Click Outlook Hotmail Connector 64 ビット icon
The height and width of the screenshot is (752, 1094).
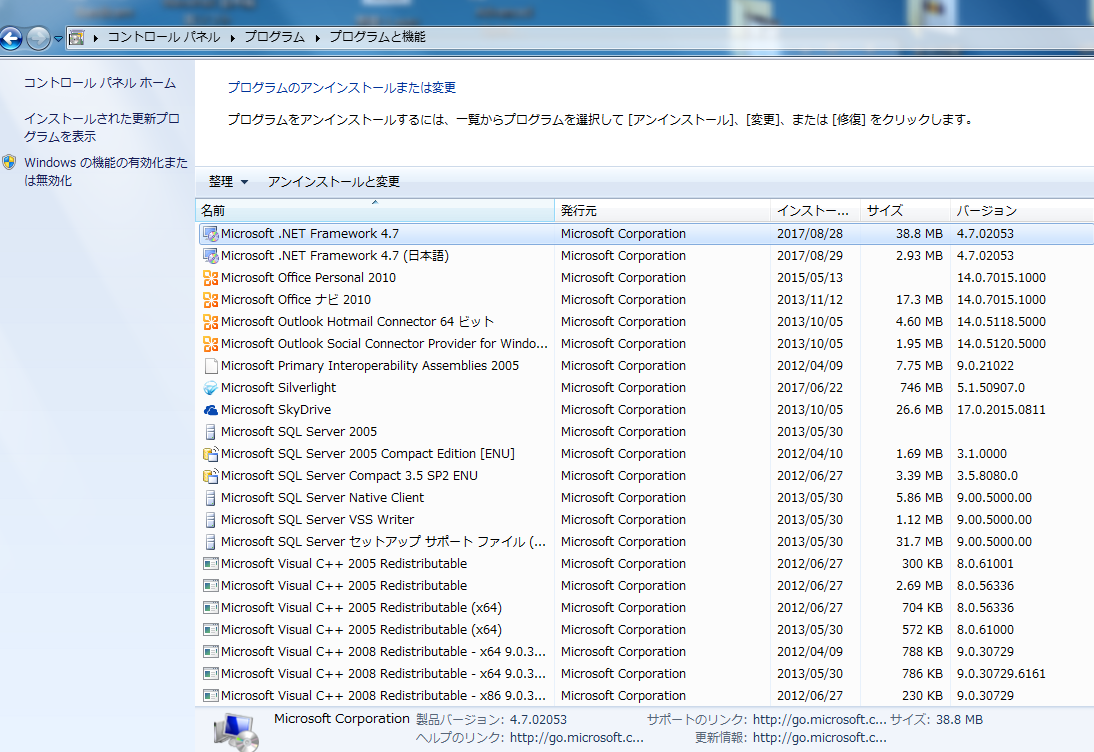[x=210, y=322]
